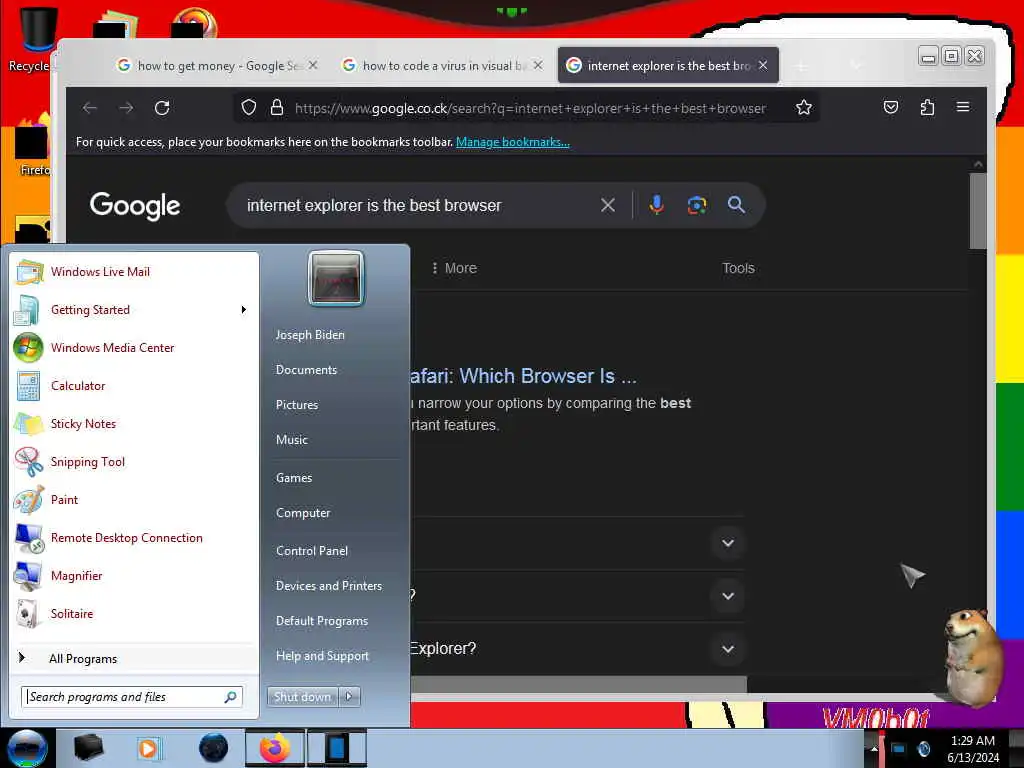The image size is (1024, 768).
Task: Expand Getting Started submenu arrow
Action: [244, 310]
